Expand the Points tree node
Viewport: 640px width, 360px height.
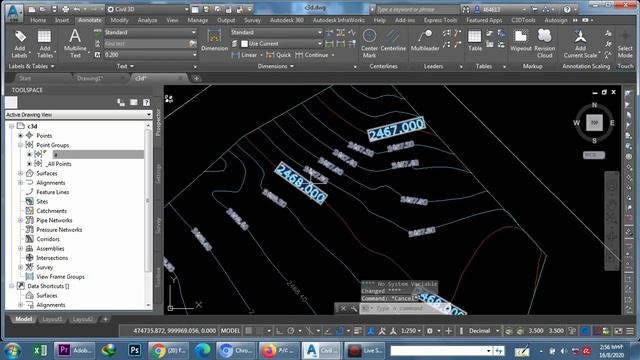click(20, 136)
